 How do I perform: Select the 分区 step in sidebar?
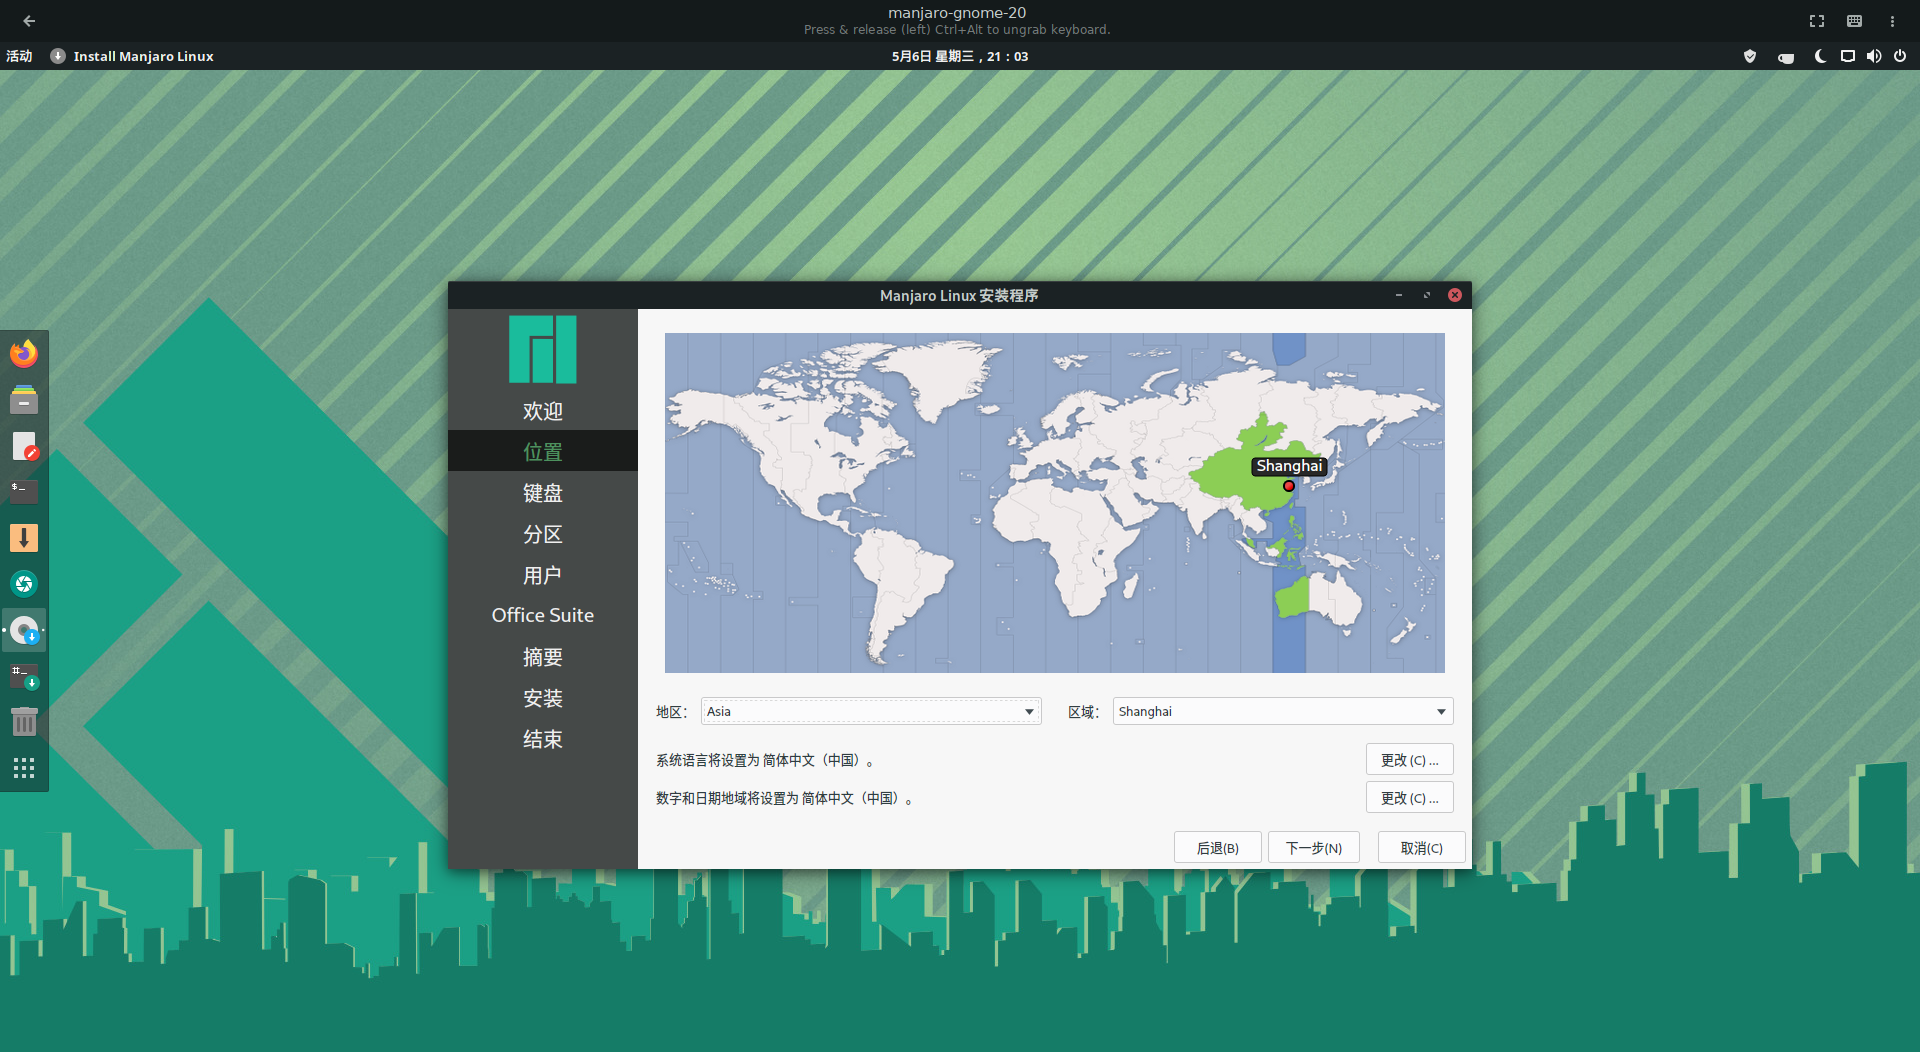pos(543,534)
